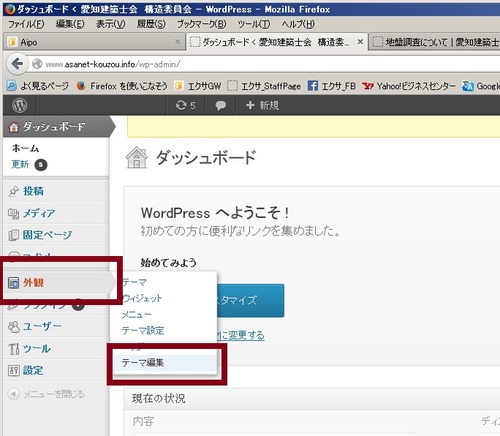
Task: Close the ダッシュボード tab
Action: 360,42
